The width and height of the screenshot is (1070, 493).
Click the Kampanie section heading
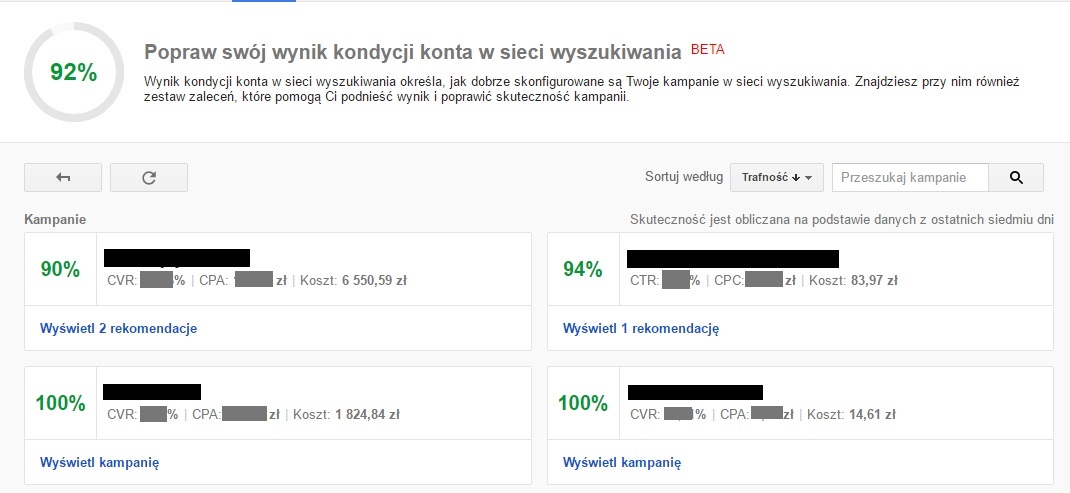point(55,220)
